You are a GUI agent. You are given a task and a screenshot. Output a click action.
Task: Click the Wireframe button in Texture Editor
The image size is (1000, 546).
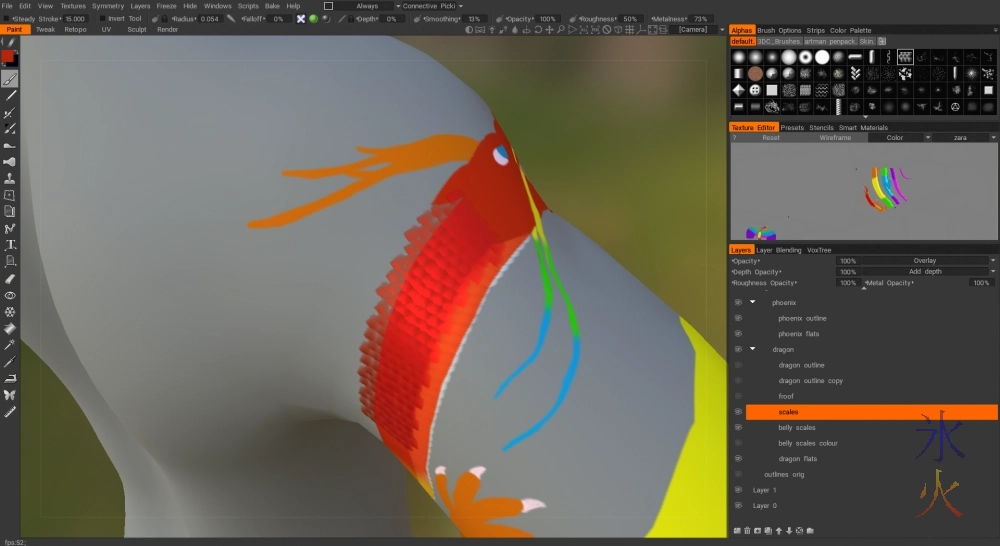point(834,138)
